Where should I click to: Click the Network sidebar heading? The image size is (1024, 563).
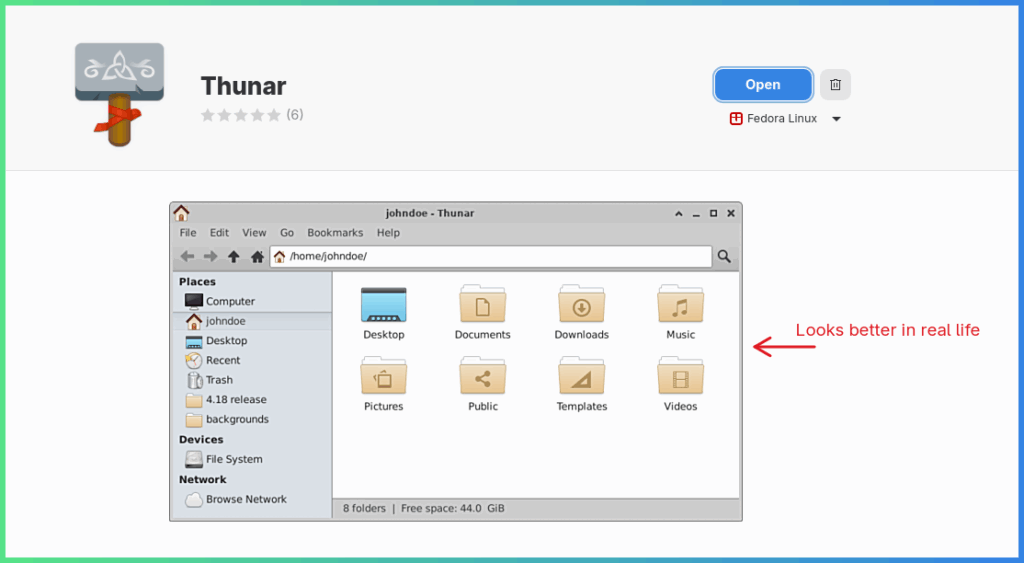point(202,479)
